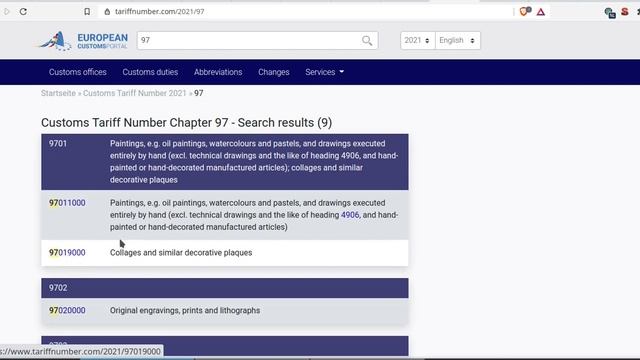This screenshot has width=640, height=360.
Task: Click the 9702 heading row
Action: (224, 288)
